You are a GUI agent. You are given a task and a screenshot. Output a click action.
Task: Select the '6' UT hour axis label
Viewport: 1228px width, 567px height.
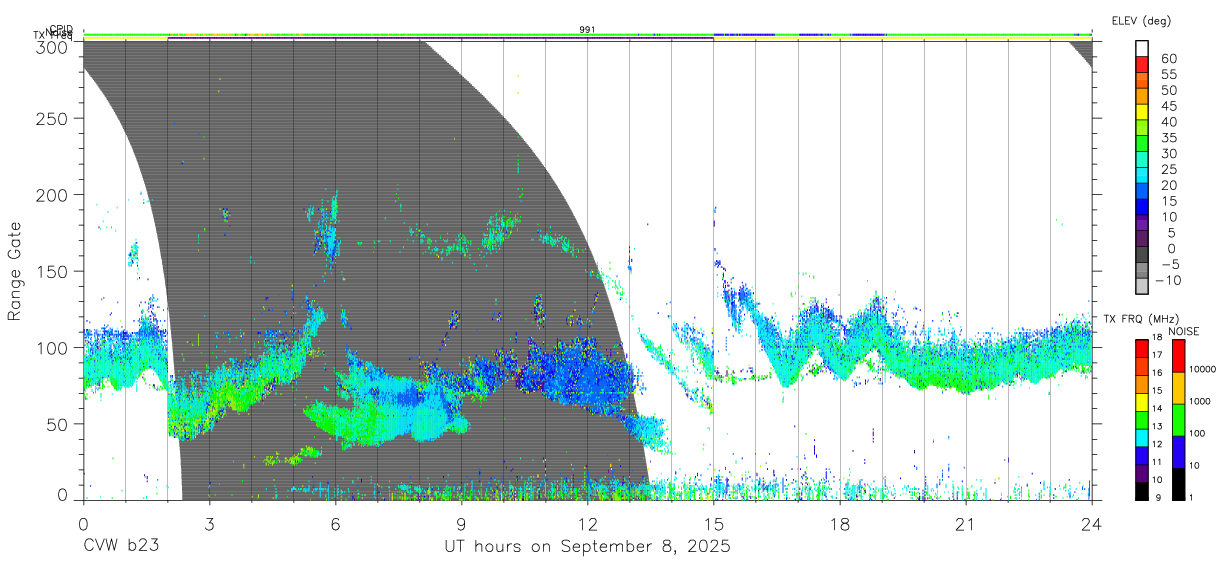tap(335, 524)
